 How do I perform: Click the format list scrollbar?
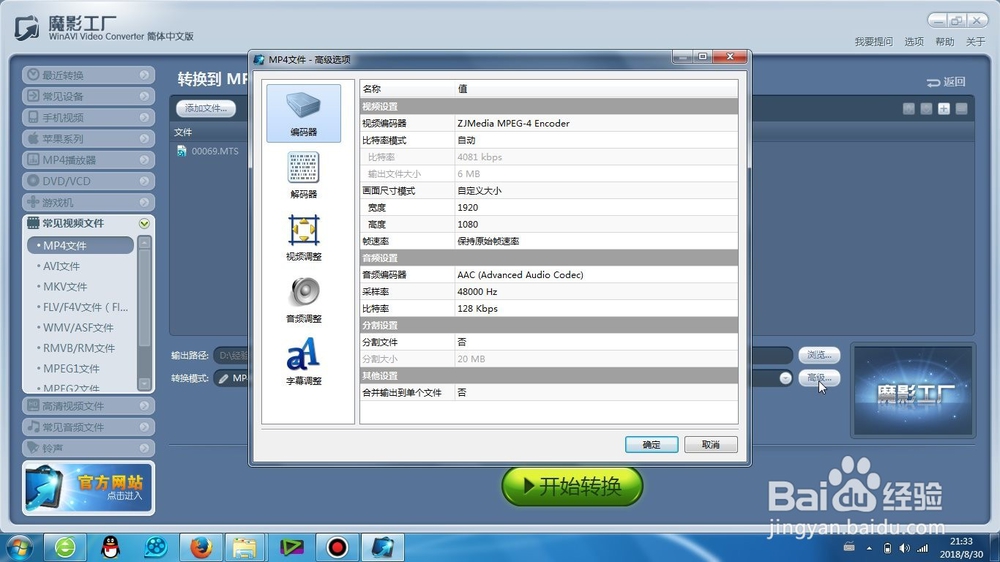(145, 313)
